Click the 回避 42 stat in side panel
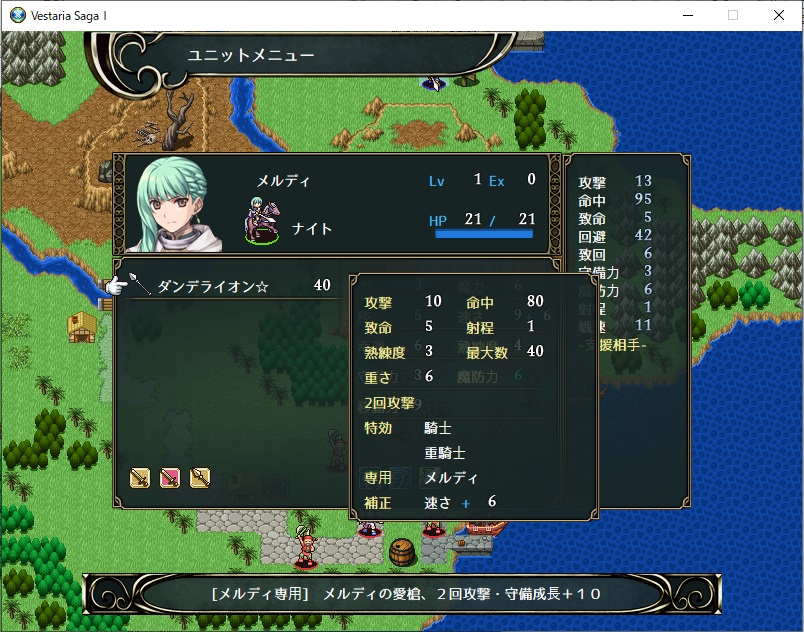 (615, 236)
